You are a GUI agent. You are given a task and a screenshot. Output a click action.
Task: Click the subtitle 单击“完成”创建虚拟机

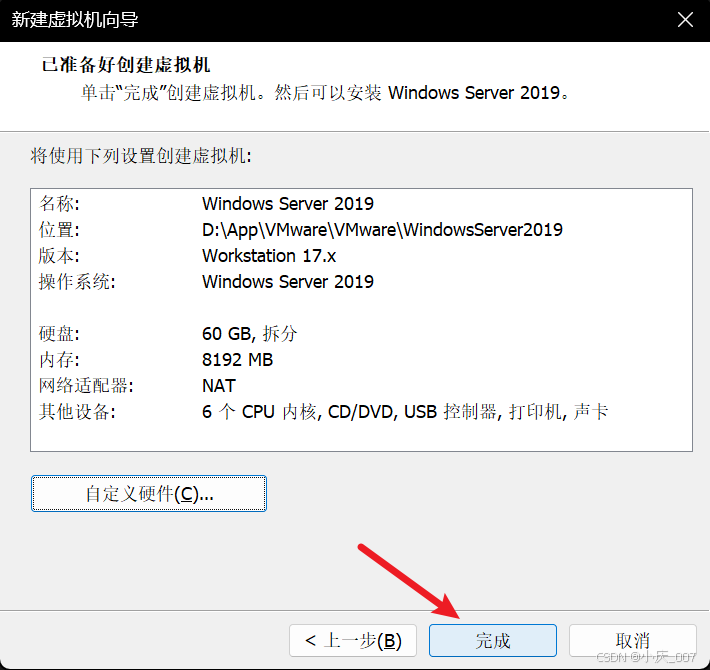(325, 93)
